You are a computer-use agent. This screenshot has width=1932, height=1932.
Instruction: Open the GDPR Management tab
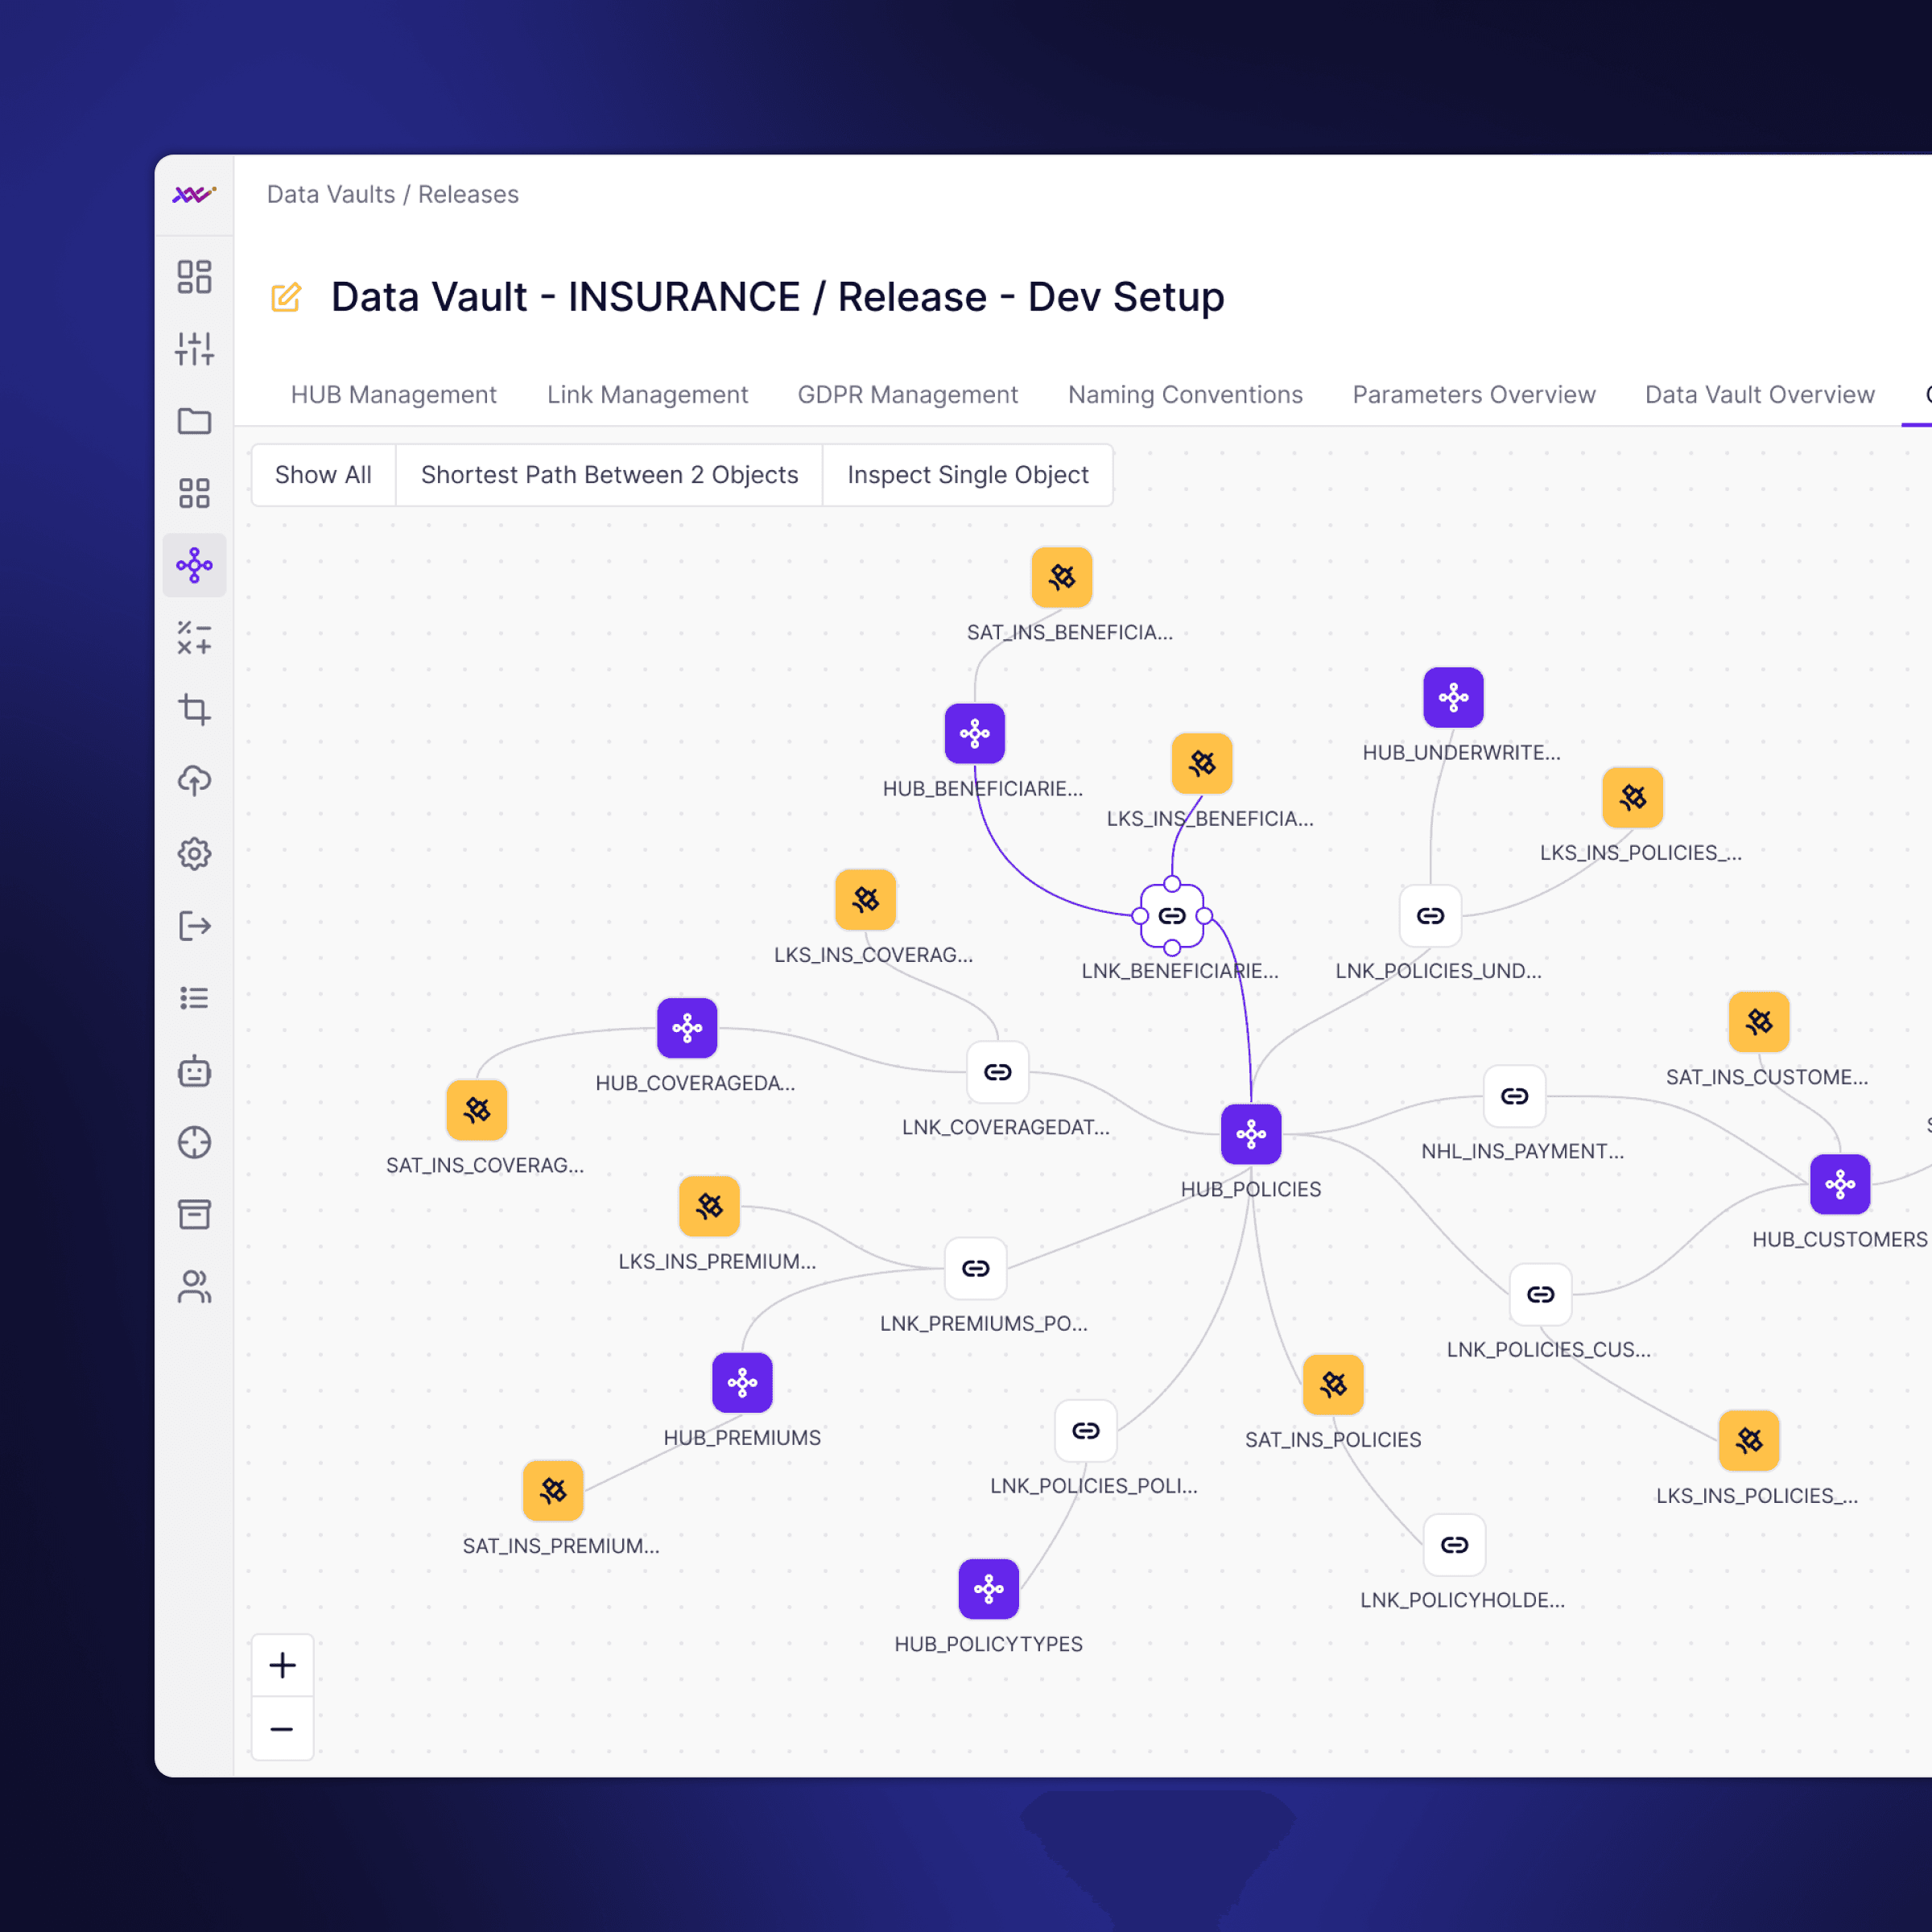pyautogui.click(x=907, y=395)
